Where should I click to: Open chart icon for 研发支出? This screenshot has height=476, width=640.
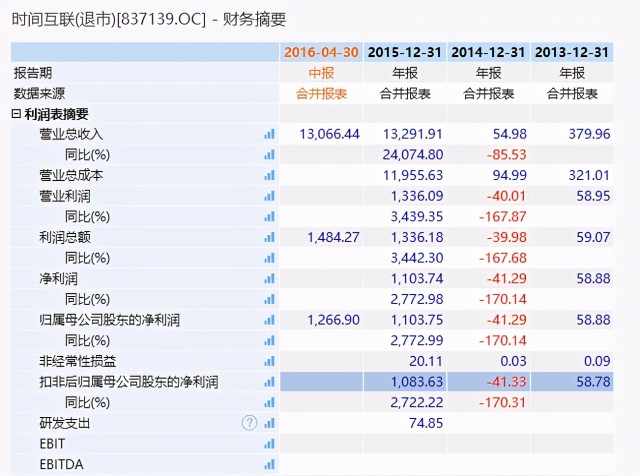tap(269, 423)
